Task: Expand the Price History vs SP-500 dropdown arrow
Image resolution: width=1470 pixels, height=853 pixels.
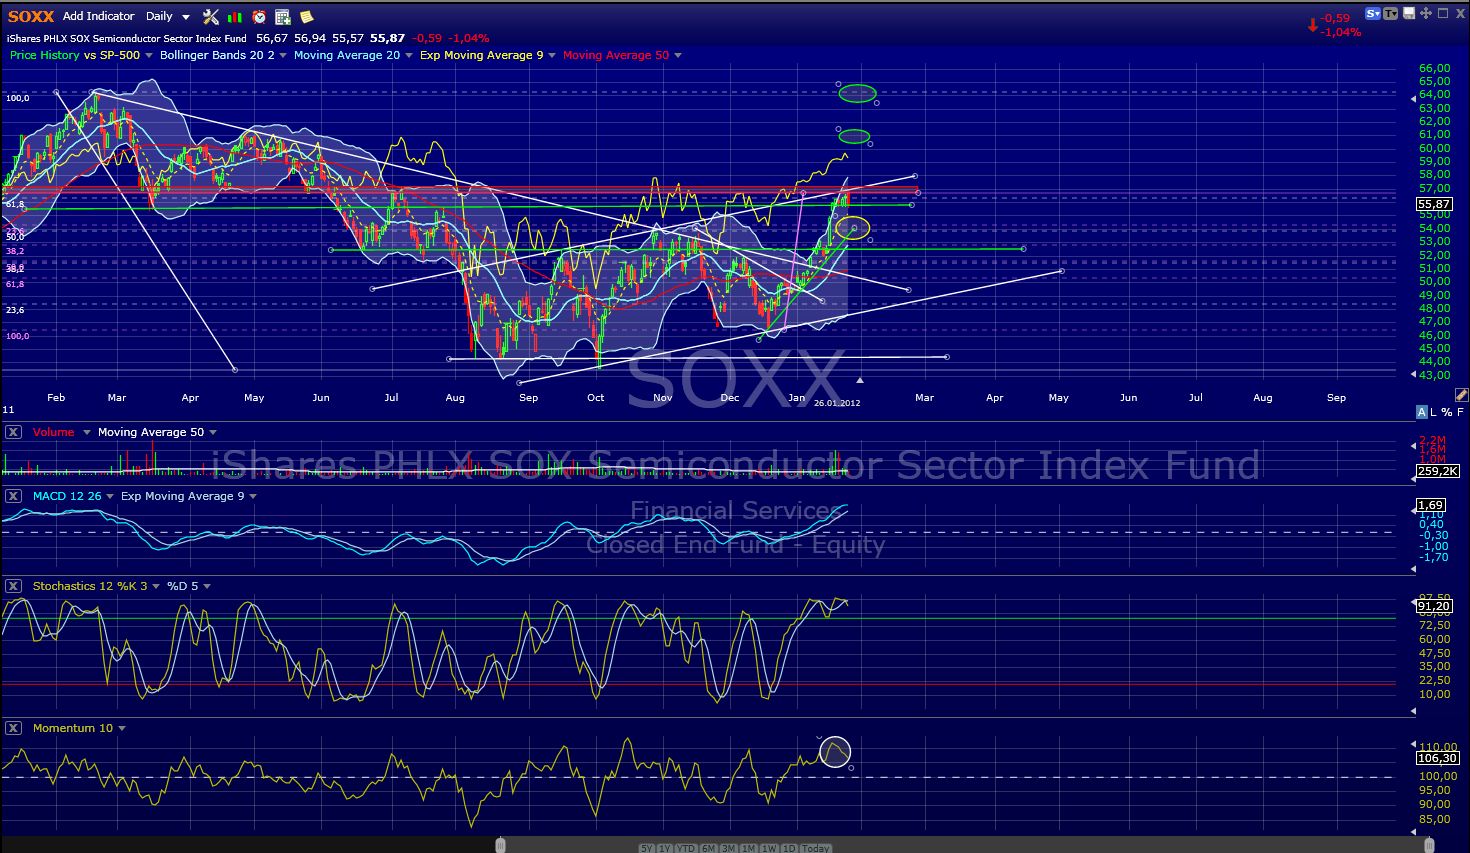Action: point(149,56)
